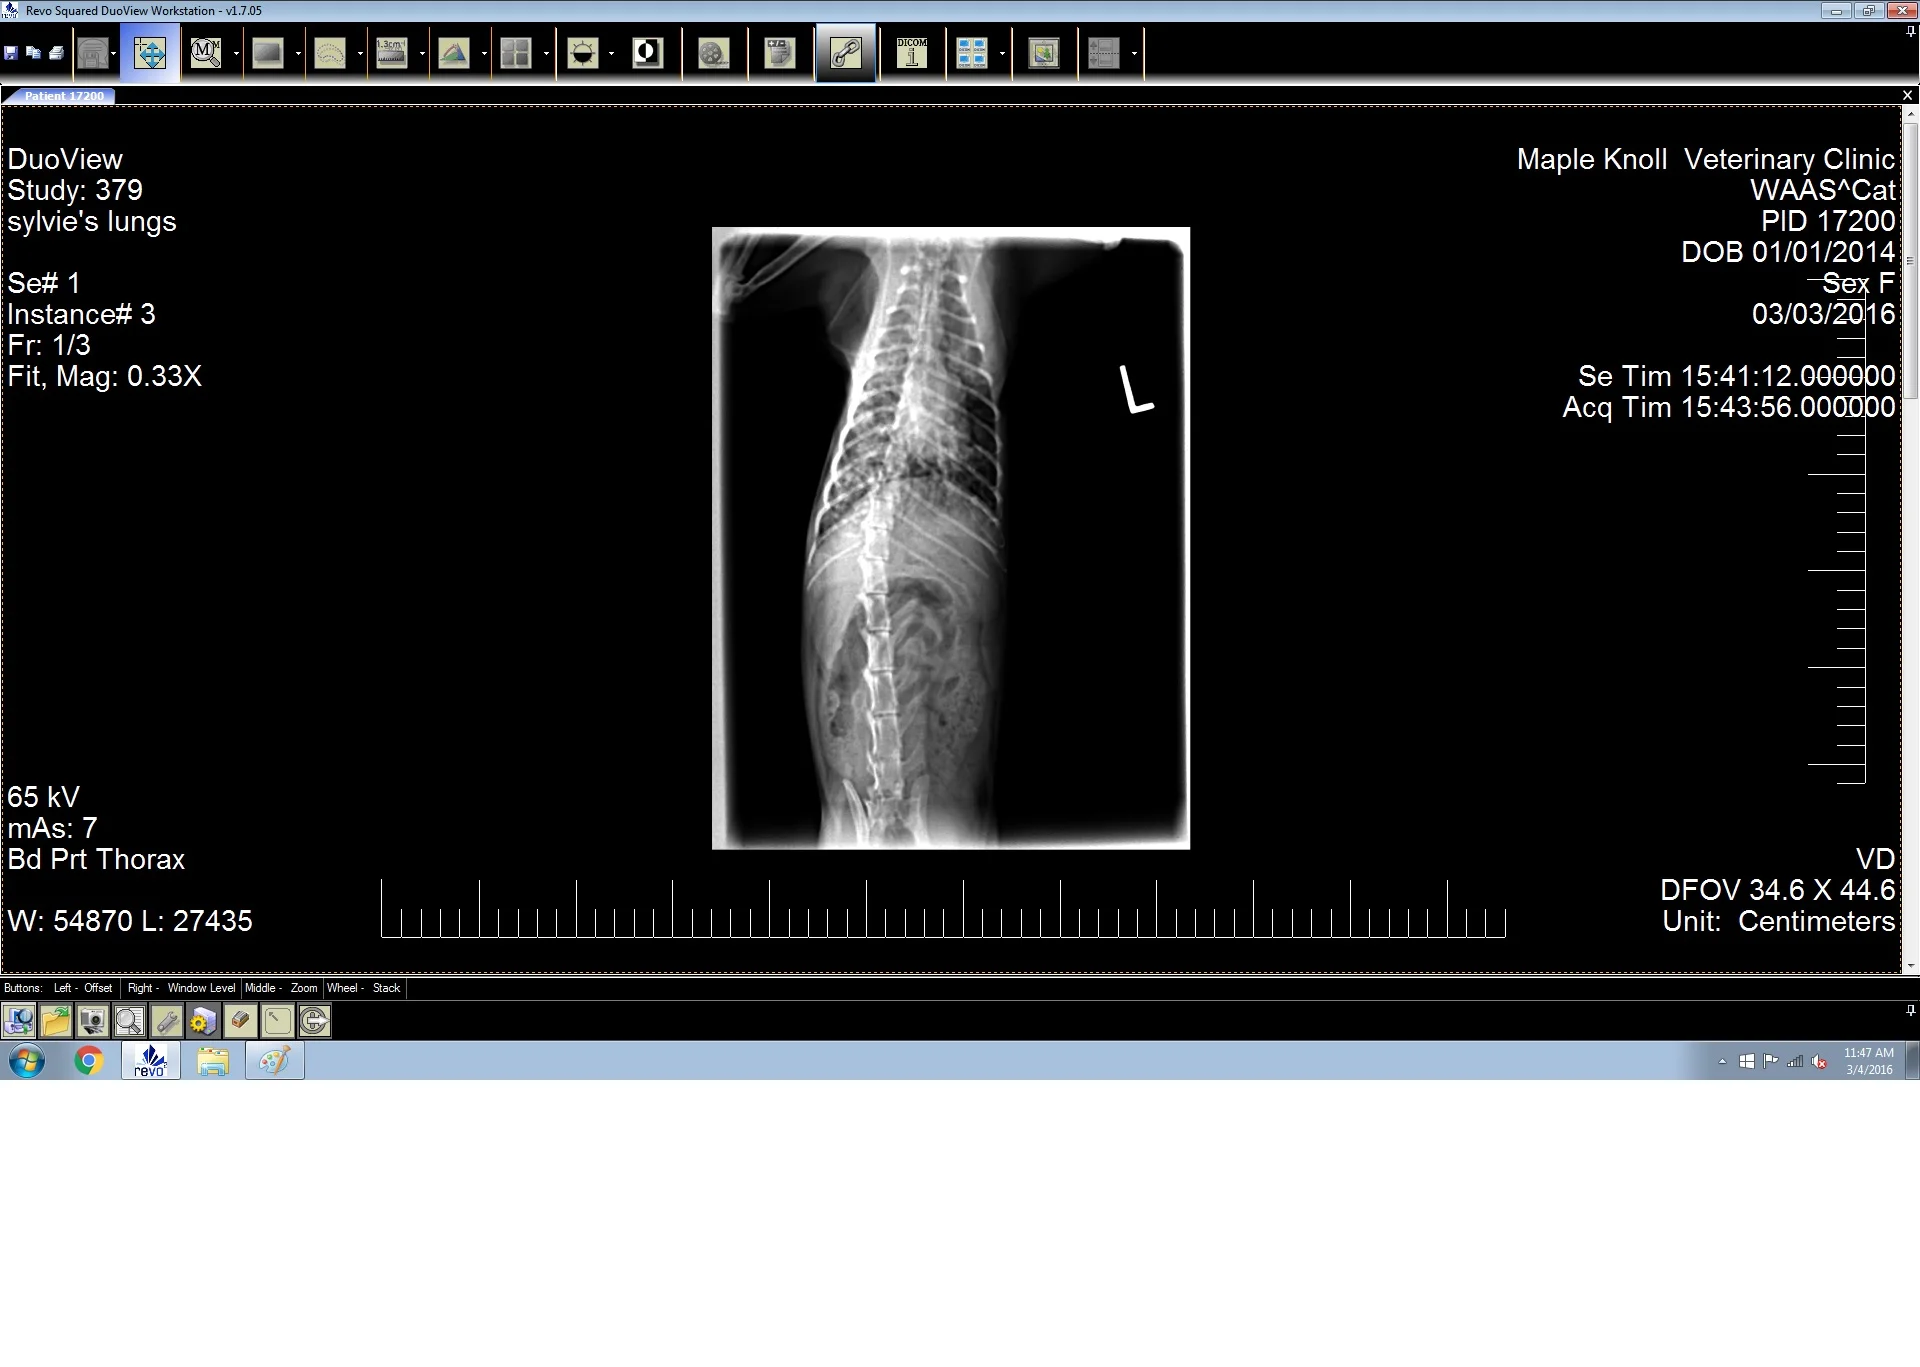Select the Patient 17200 tab
Viewport: 1920px width, 1367px height.
pyautogui.click(x=64, y=96)
